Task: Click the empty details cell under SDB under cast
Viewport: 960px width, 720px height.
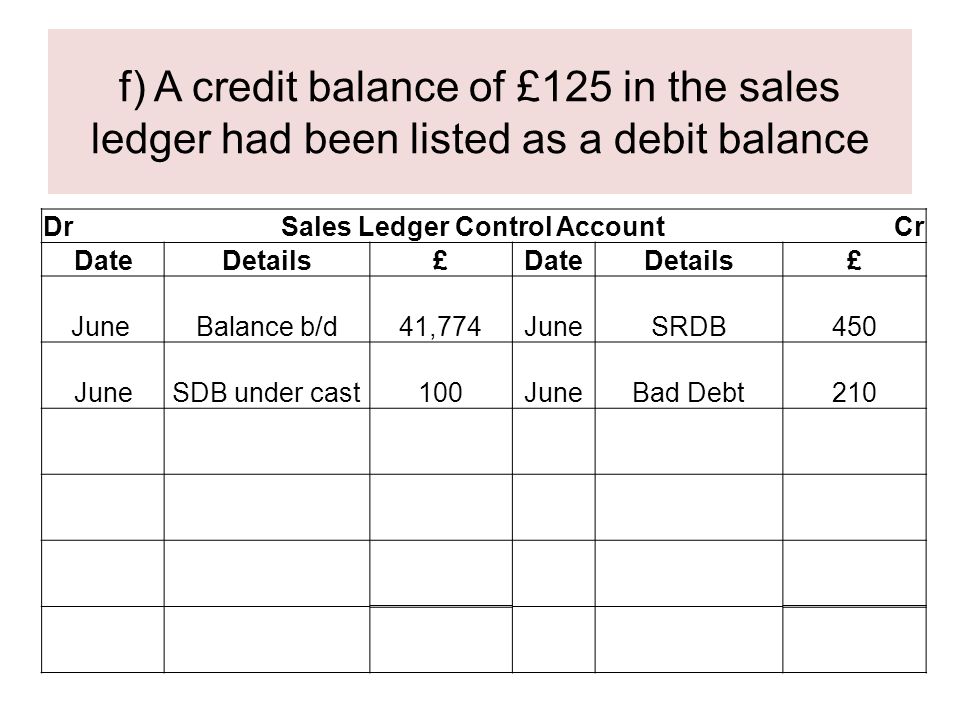Action: (x=267, y=441)
